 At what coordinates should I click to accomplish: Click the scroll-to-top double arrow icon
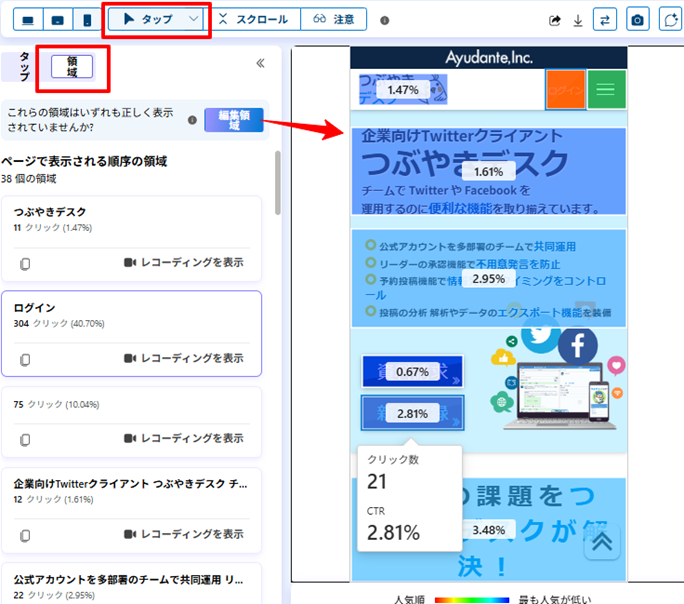(x=602, y=542)
